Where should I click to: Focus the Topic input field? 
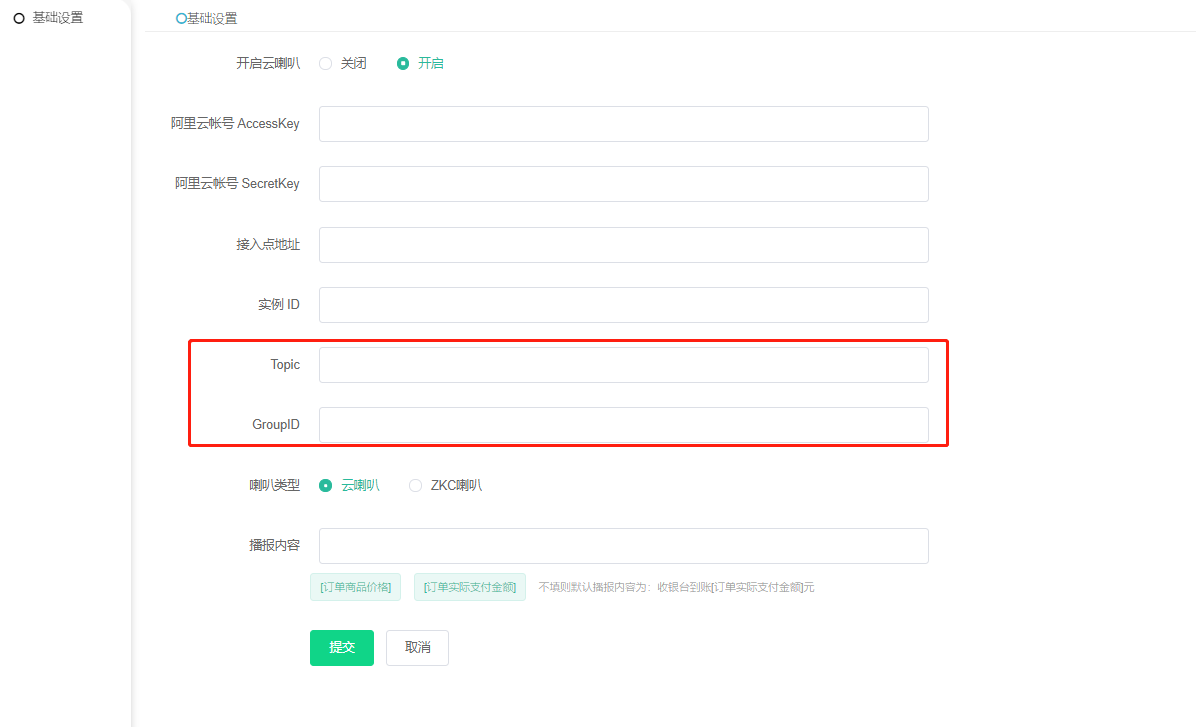point(623,365)
